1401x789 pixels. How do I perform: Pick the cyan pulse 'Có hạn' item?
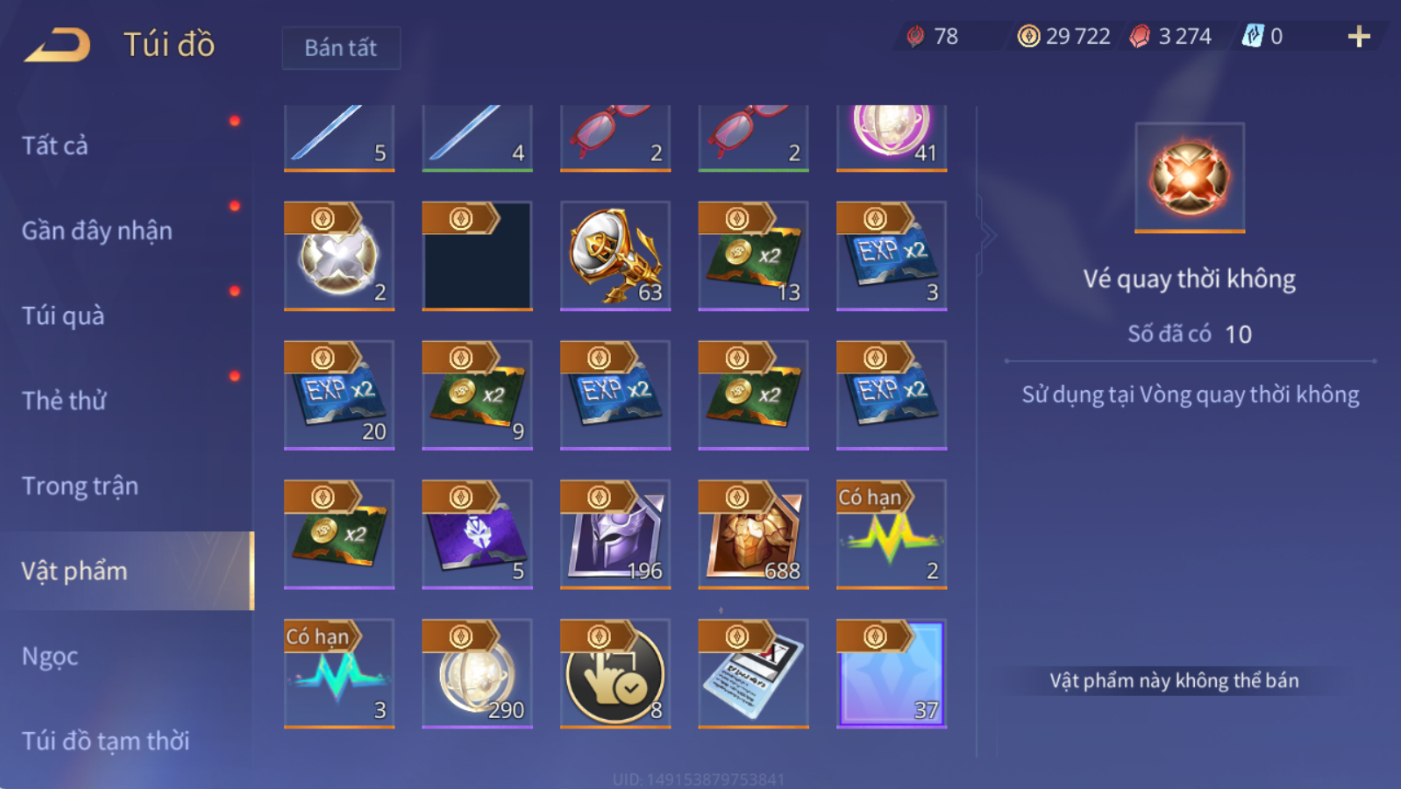click(x=339, y=673)
